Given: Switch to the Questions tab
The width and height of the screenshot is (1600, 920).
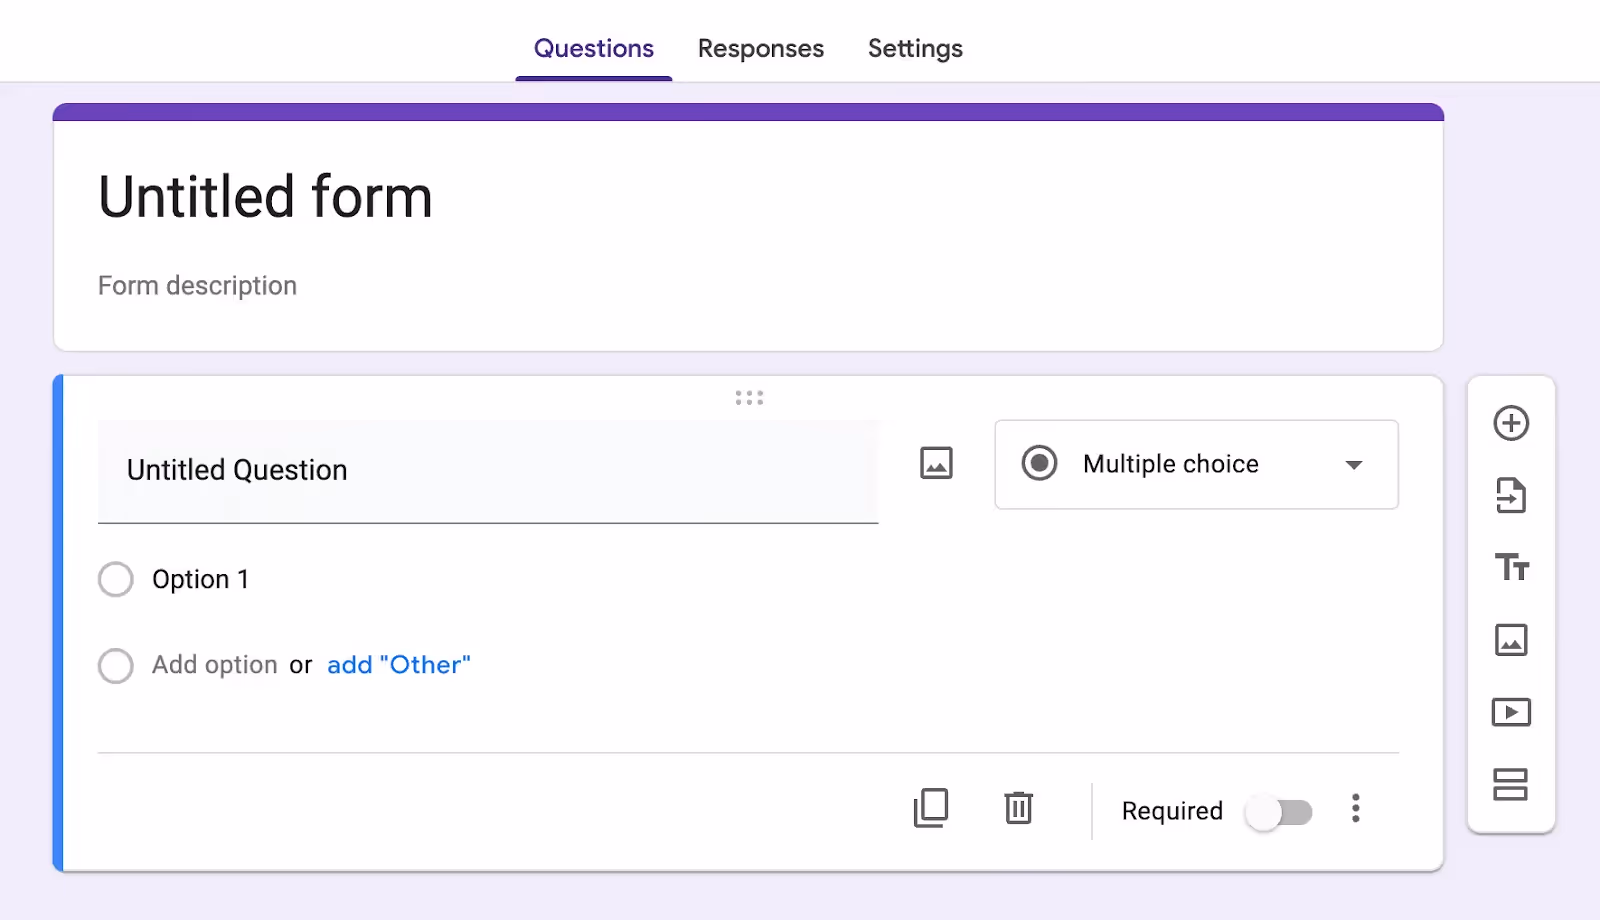Looking at the screenshot, I should (594, 48).
